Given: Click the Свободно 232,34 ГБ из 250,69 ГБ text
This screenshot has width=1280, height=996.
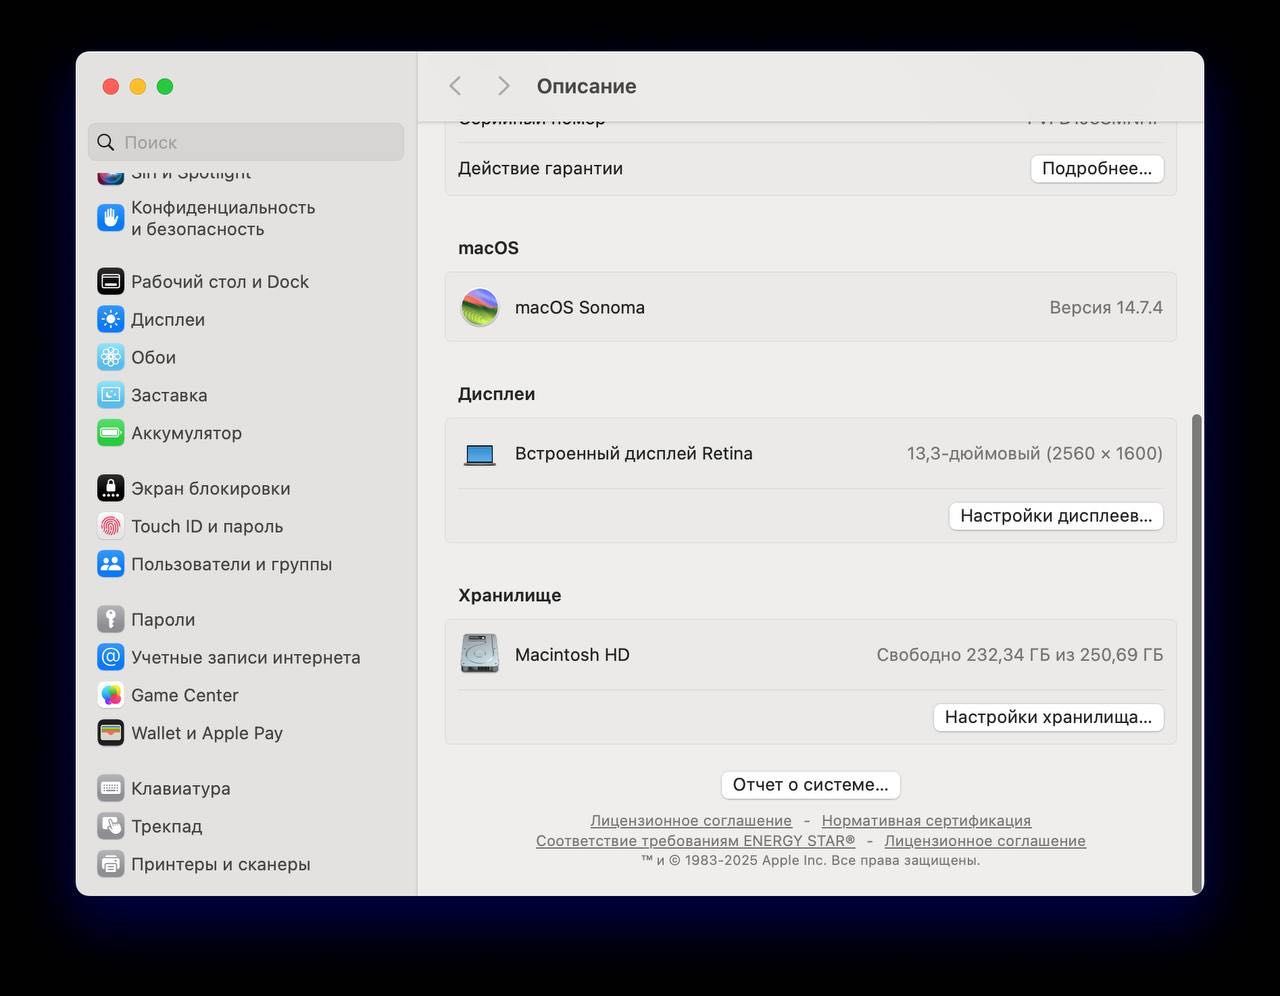Looking at the screenshot, I should click(x=1020, y=655).
